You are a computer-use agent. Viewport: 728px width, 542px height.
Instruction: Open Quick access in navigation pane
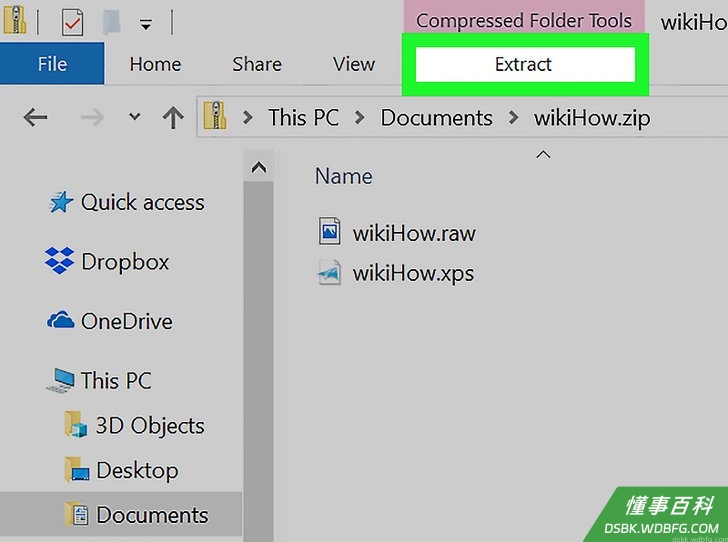point(143,202)
